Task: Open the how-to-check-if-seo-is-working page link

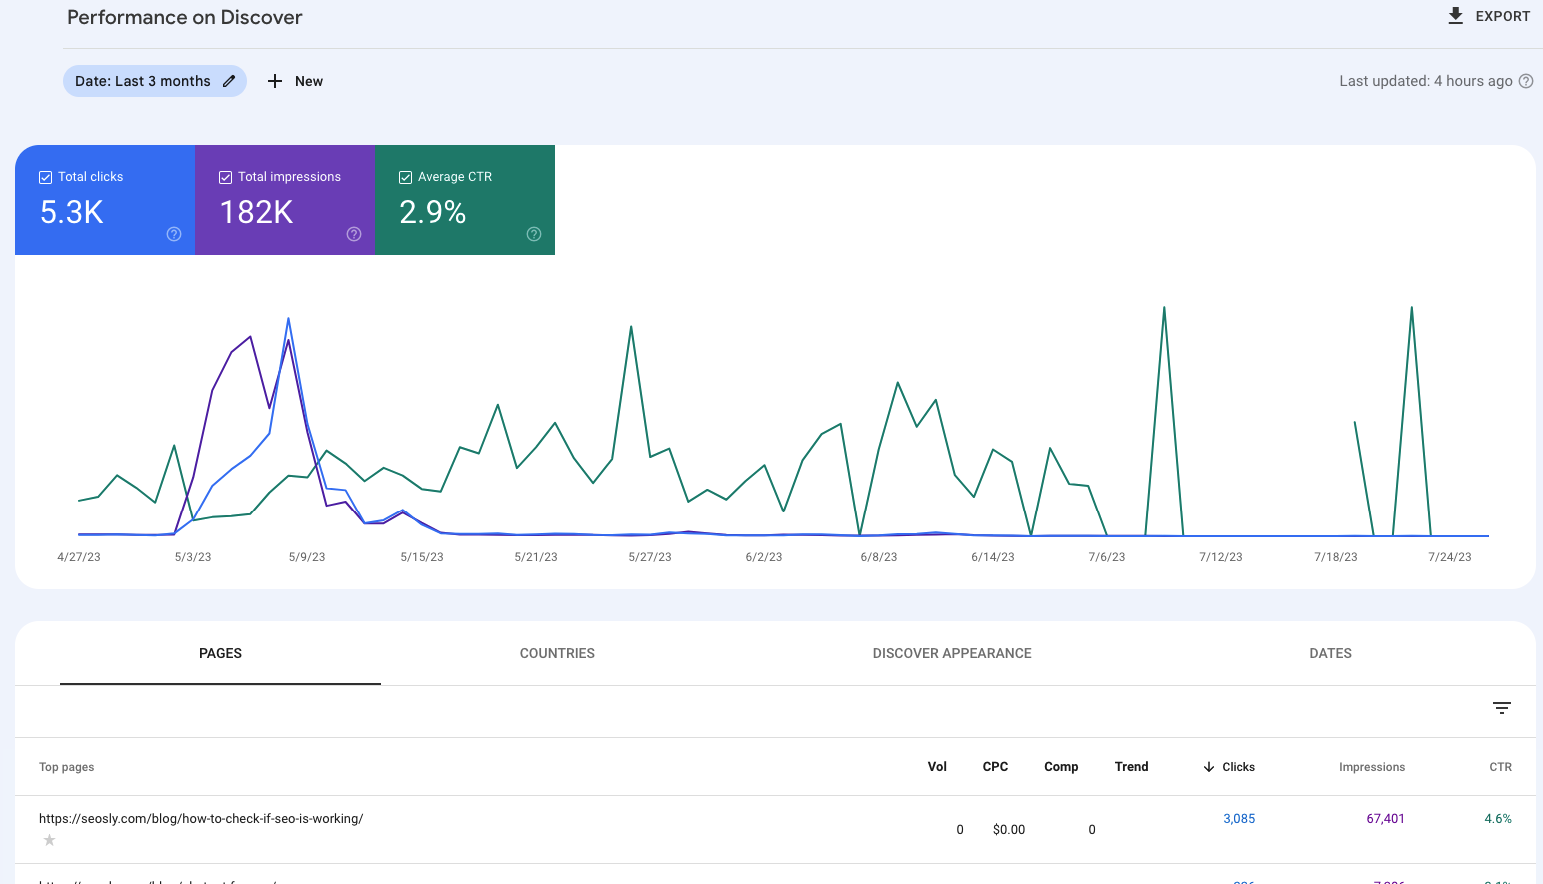Action: 200,818
